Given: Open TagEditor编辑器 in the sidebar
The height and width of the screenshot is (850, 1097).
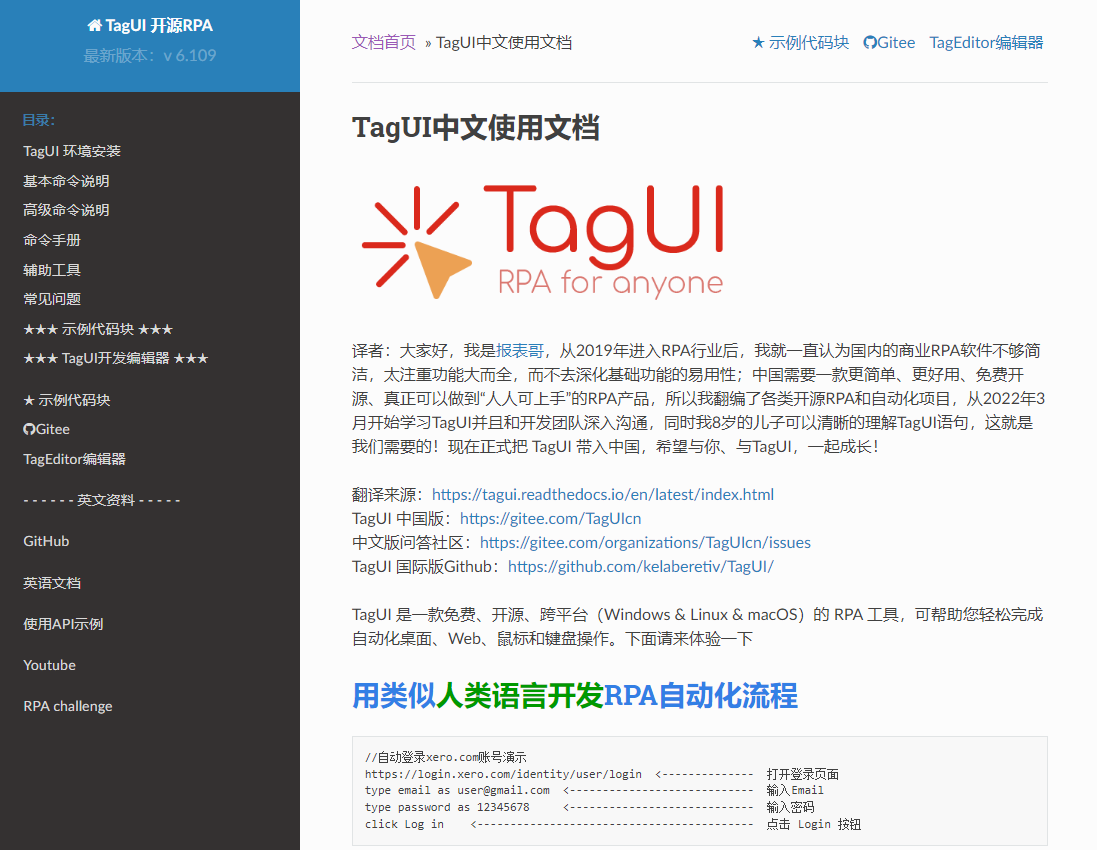Looking at the screenshot, I should (74, 459).
